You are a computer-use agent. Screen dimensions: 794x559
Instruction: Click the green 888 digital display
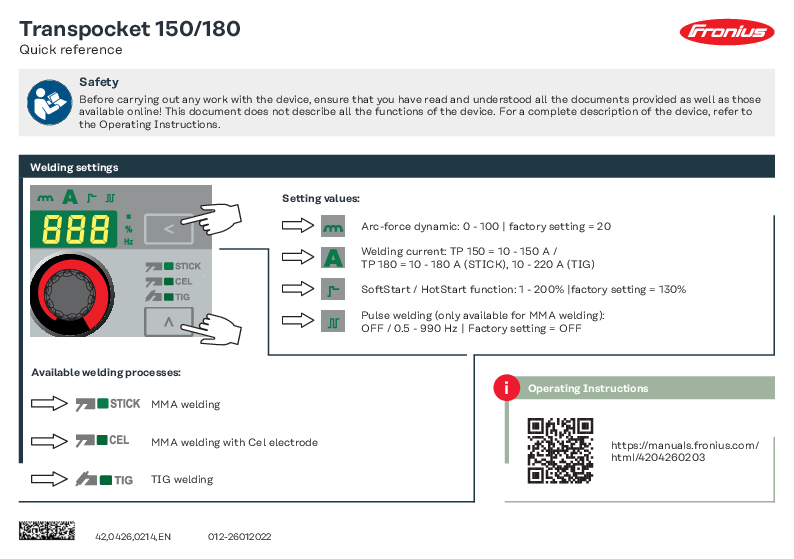[74, 229]
